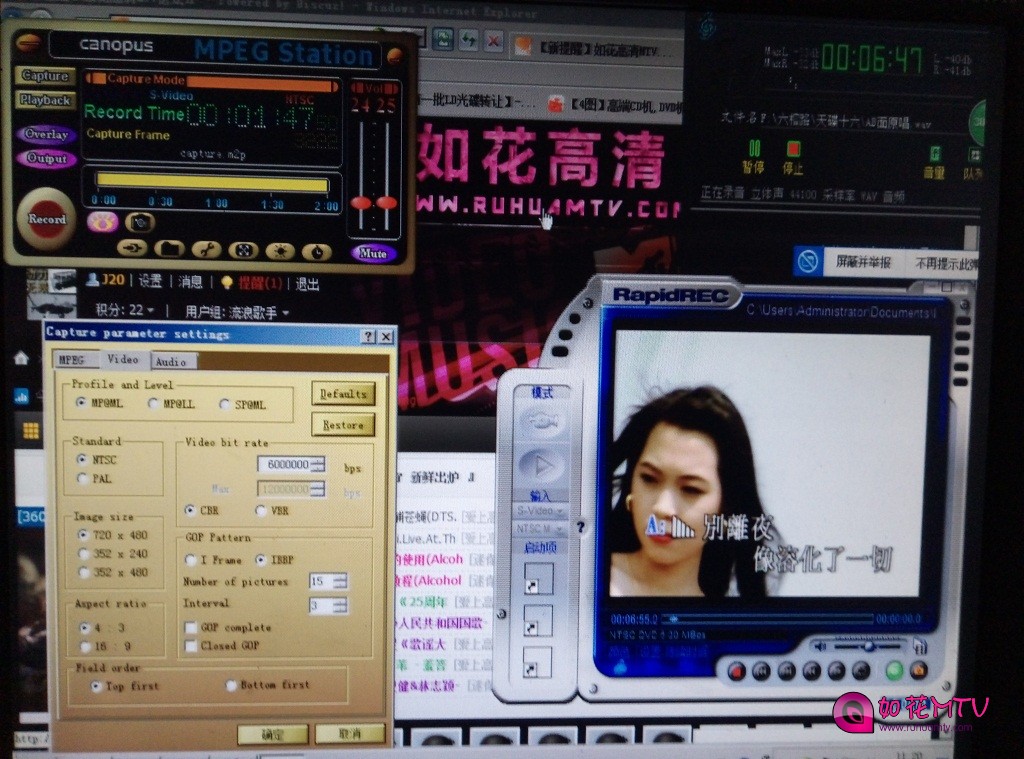Open the NTSC M standard dropdown in RapidREC
Image resolution: width=1024 pixels, height=759 pixels.
coord(540,528)
